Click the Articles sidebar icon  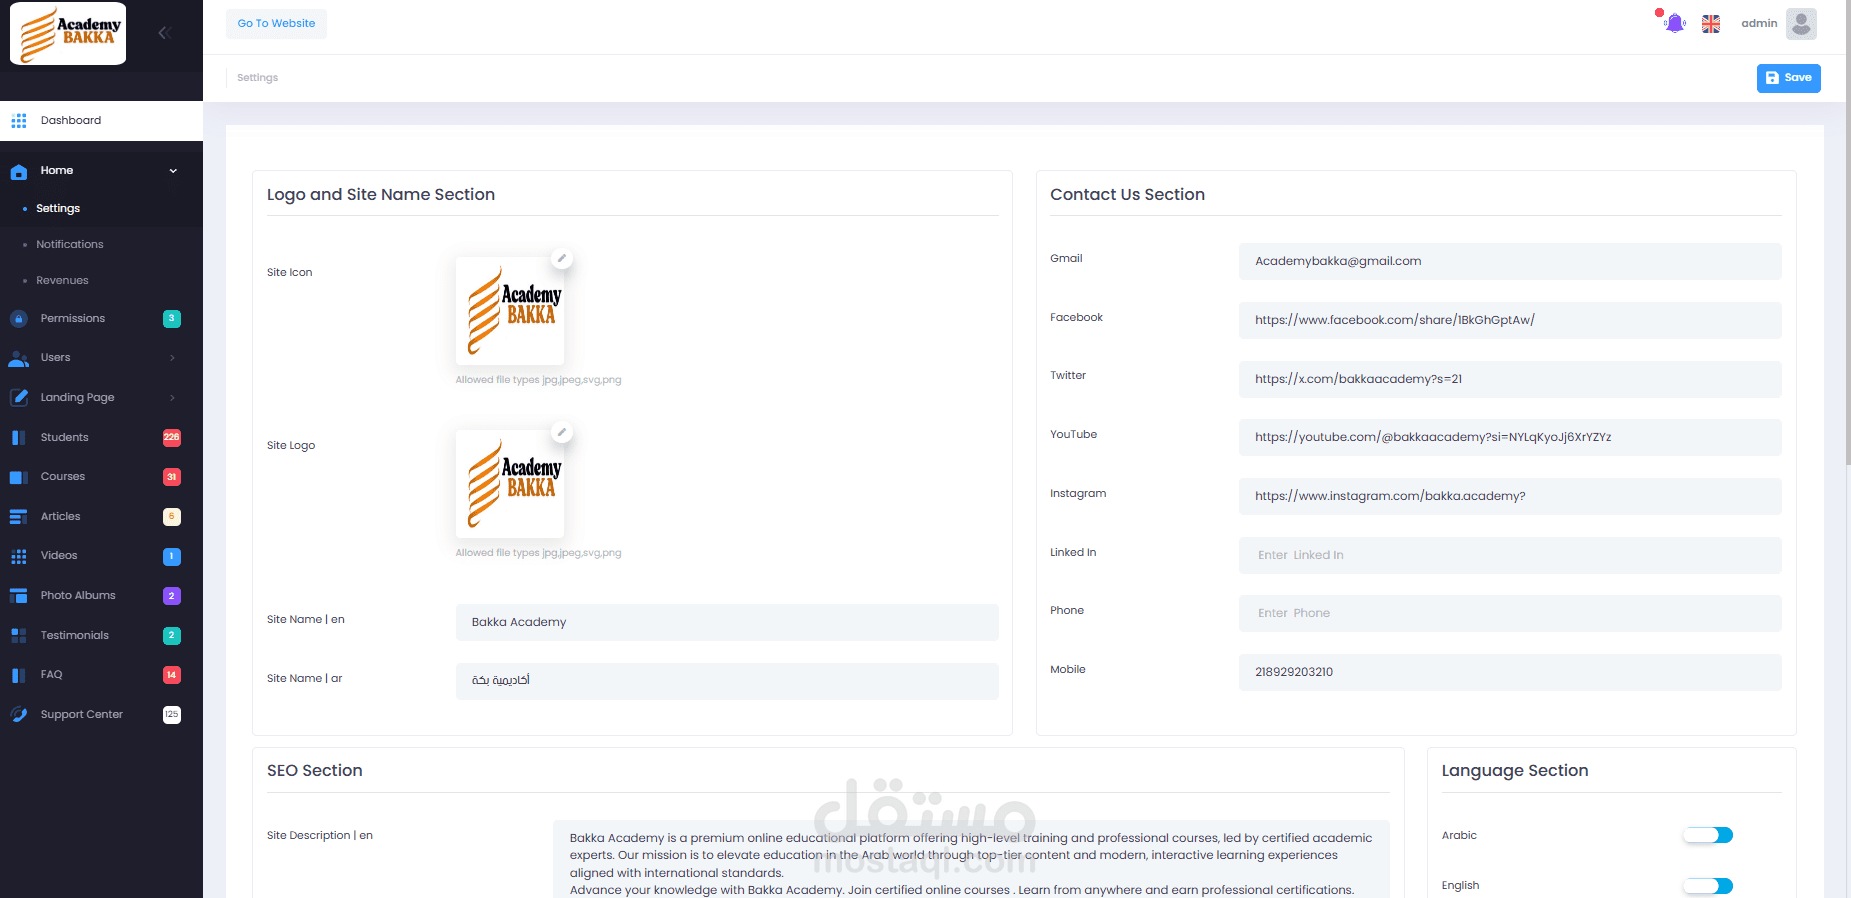19,517
